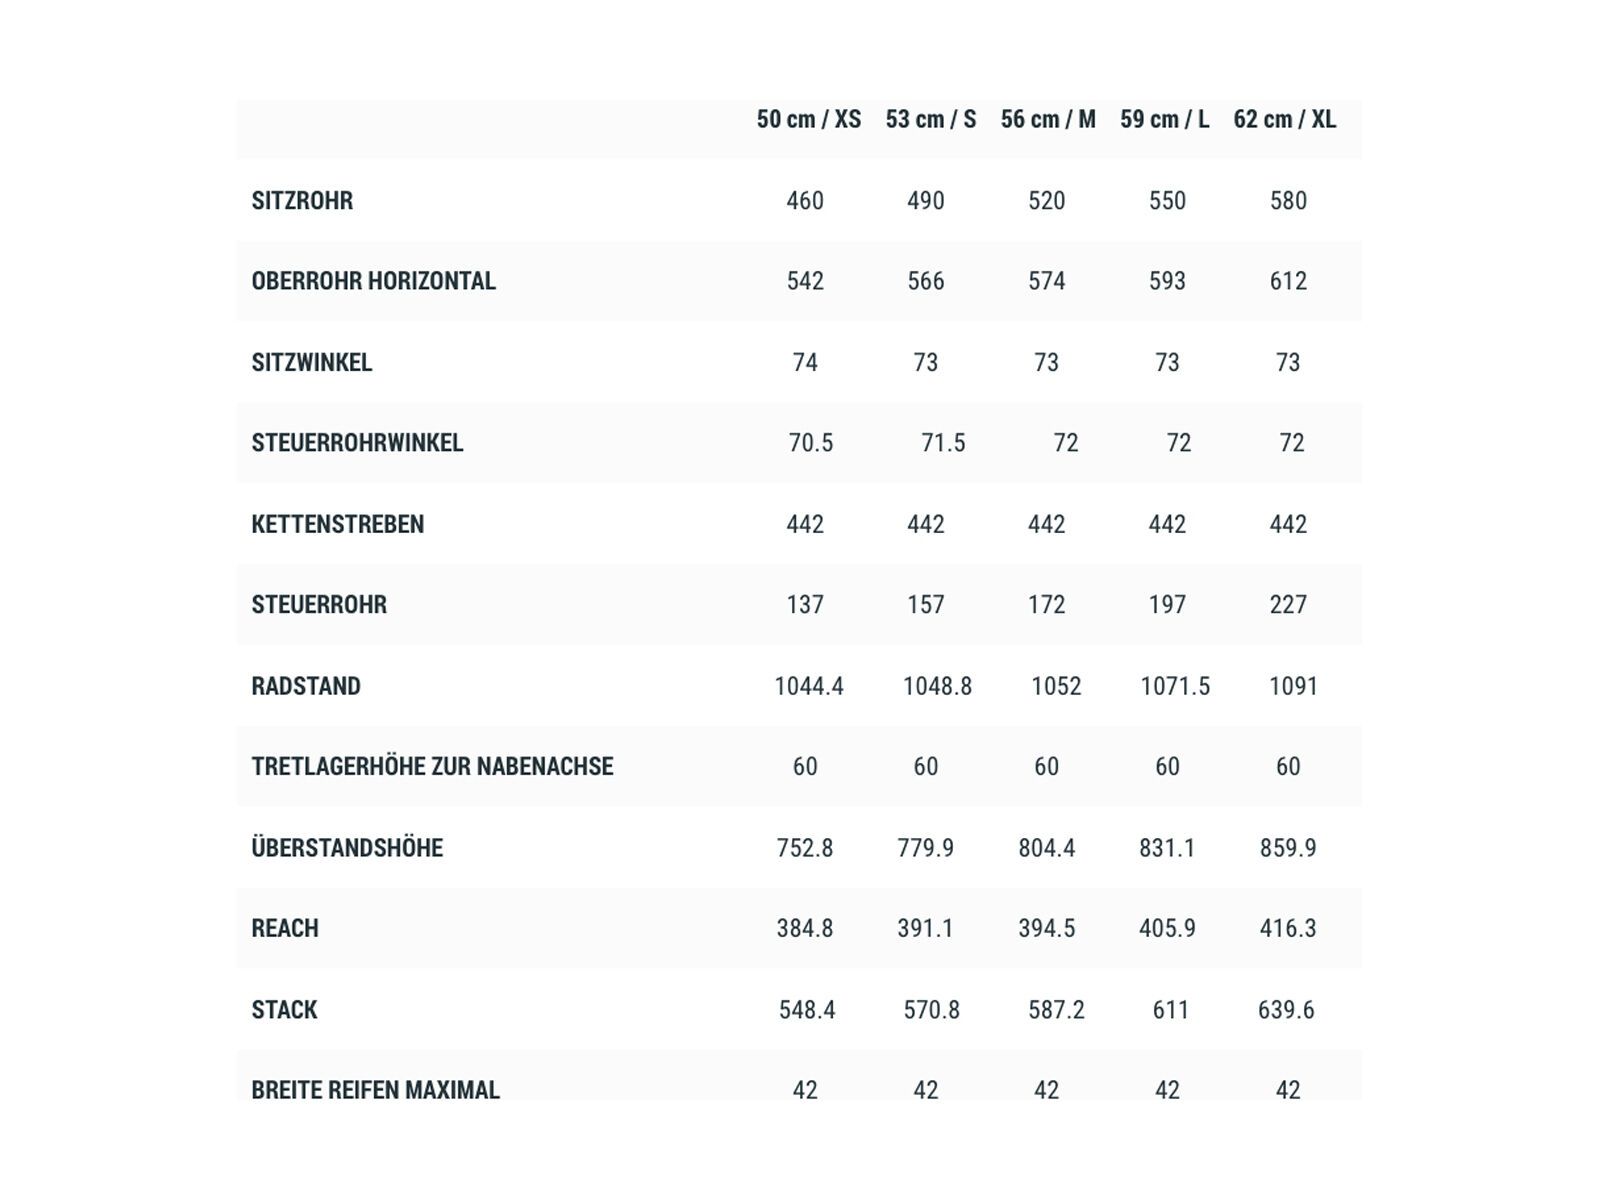This screenshot has width=1600, height=1200.
Task: Click the SITZWINKEL row label
Action: (x=311, y=362)
